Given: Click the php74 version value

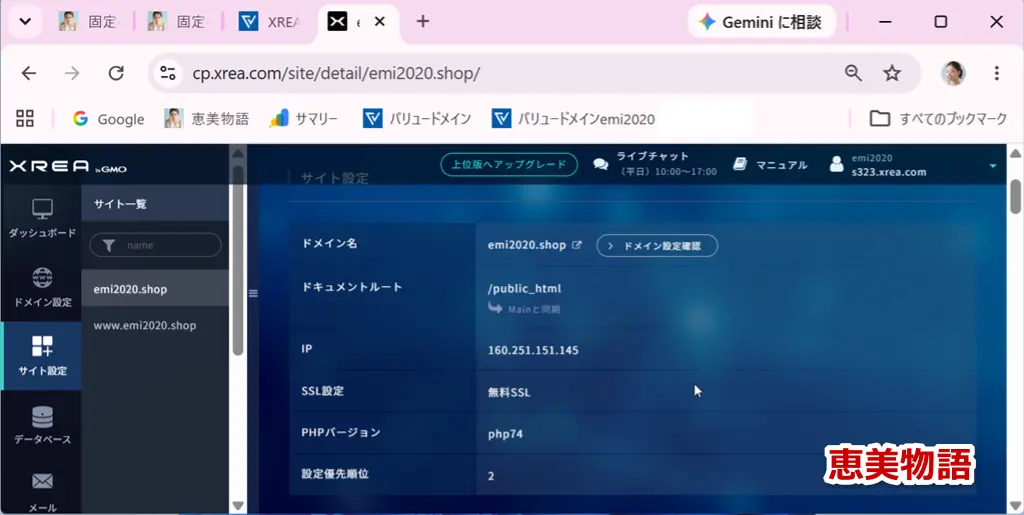Looking at the screenshot, I should [x=505, y=434].
